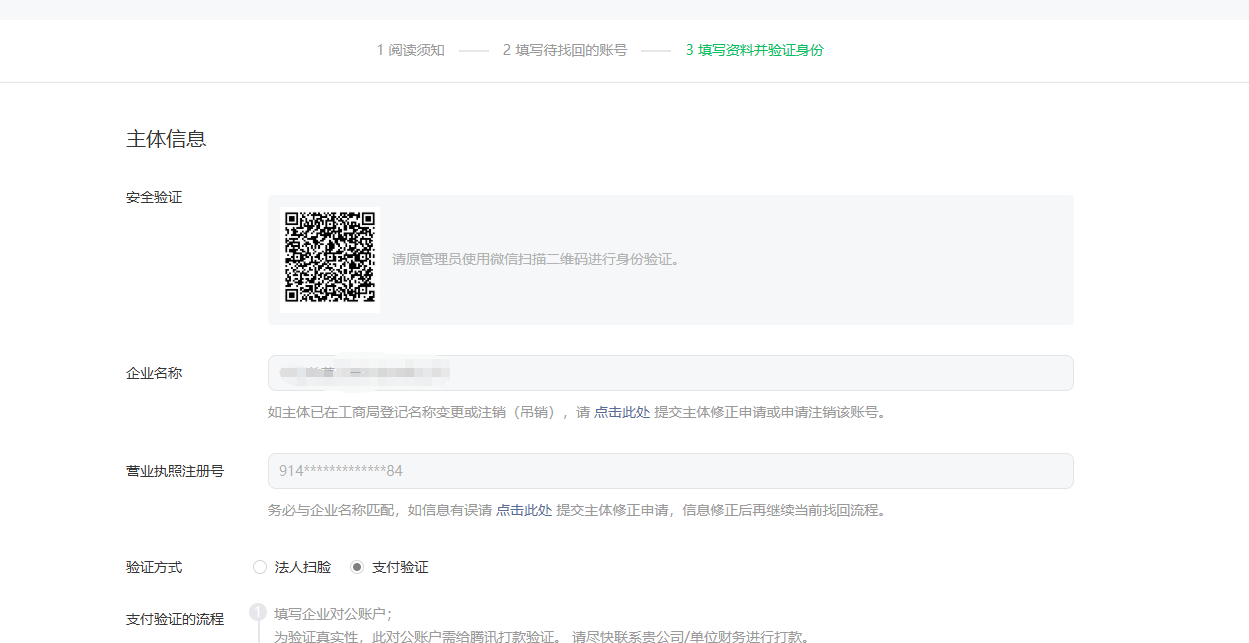
Task: Open 点击此处 link under 企业名称
Action: (x=622, y=412)
